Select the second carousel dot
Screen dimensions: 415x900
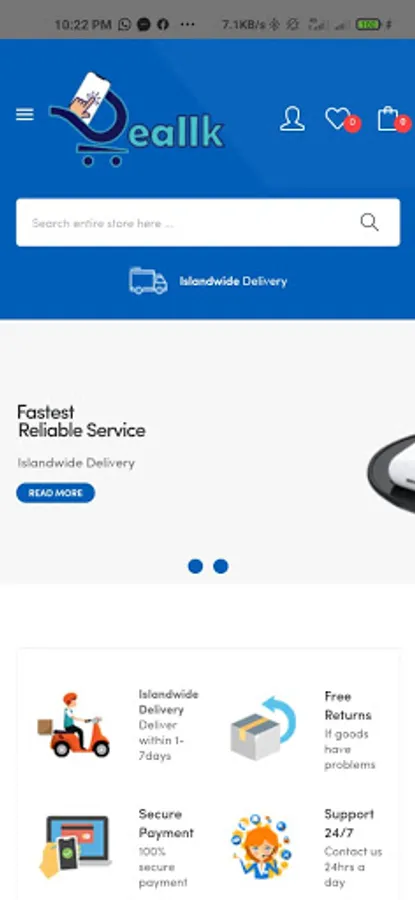220,567
